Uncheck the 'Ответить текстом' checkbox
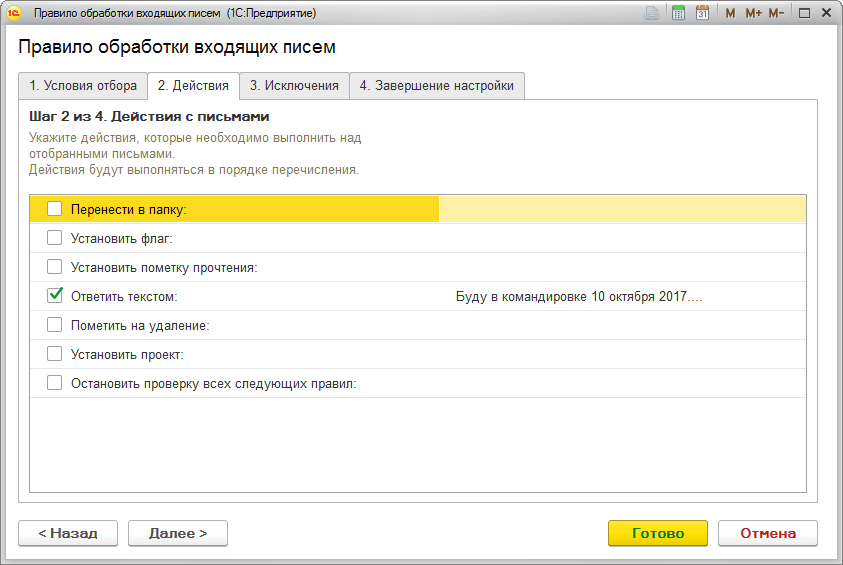The image size is (843, 565). (54, 296)
